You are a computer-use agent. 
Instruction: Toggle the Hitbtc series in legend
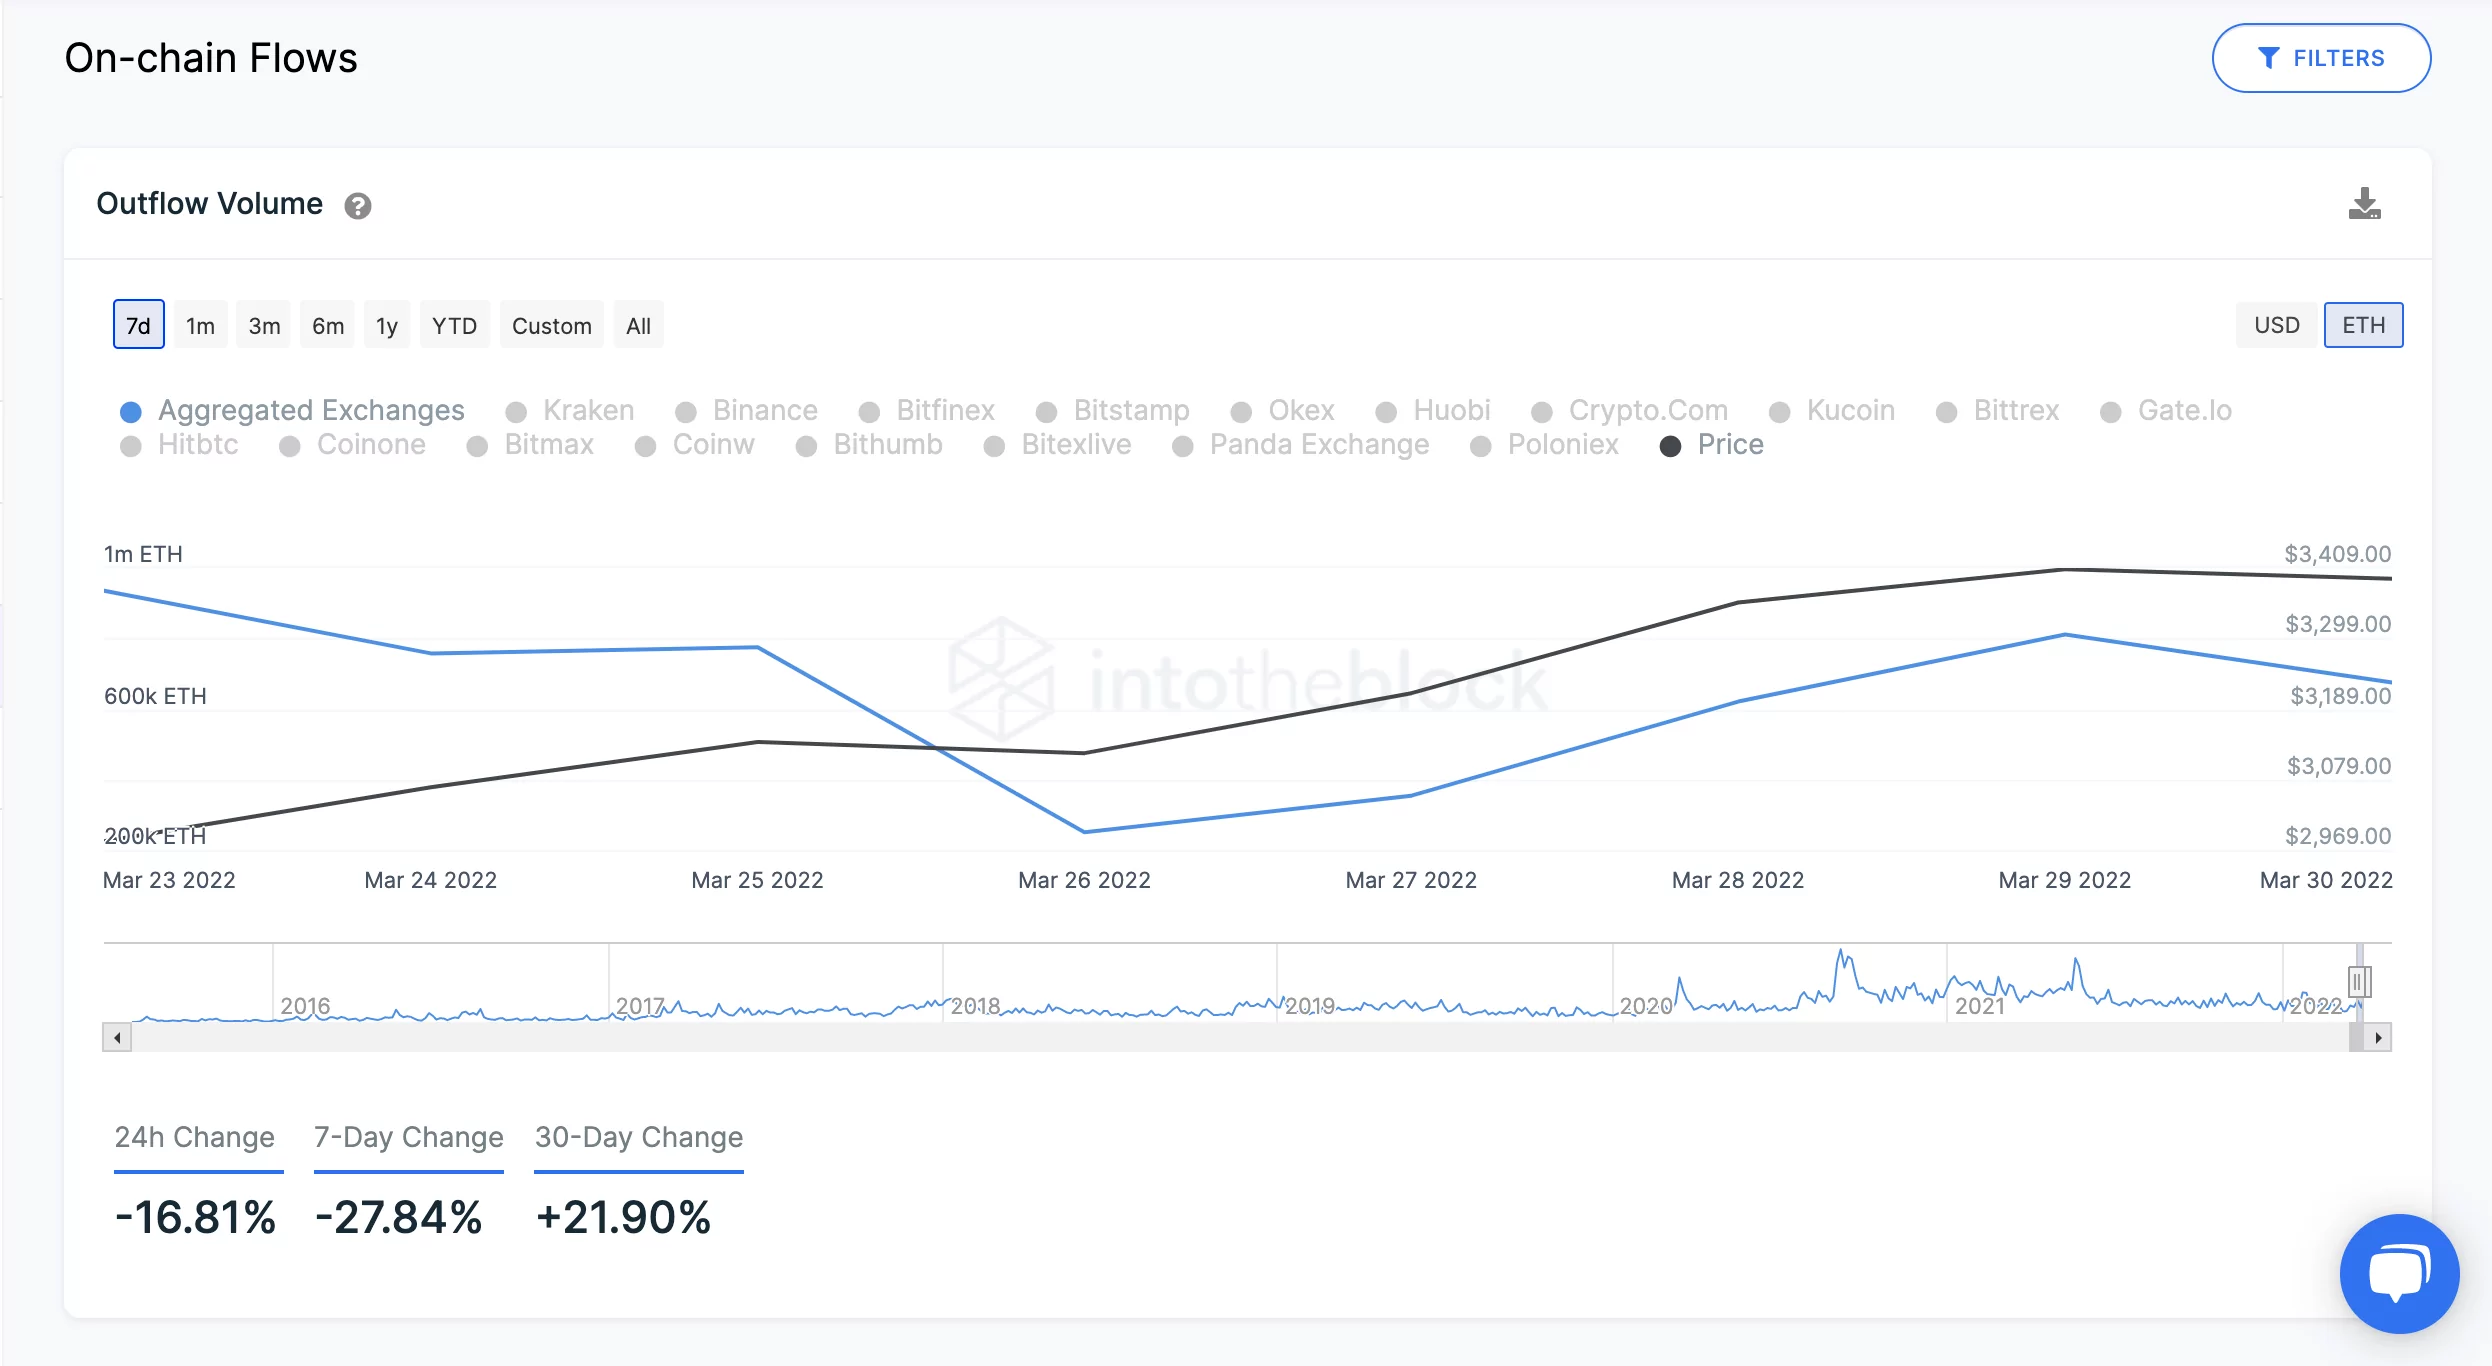[179, 445]
